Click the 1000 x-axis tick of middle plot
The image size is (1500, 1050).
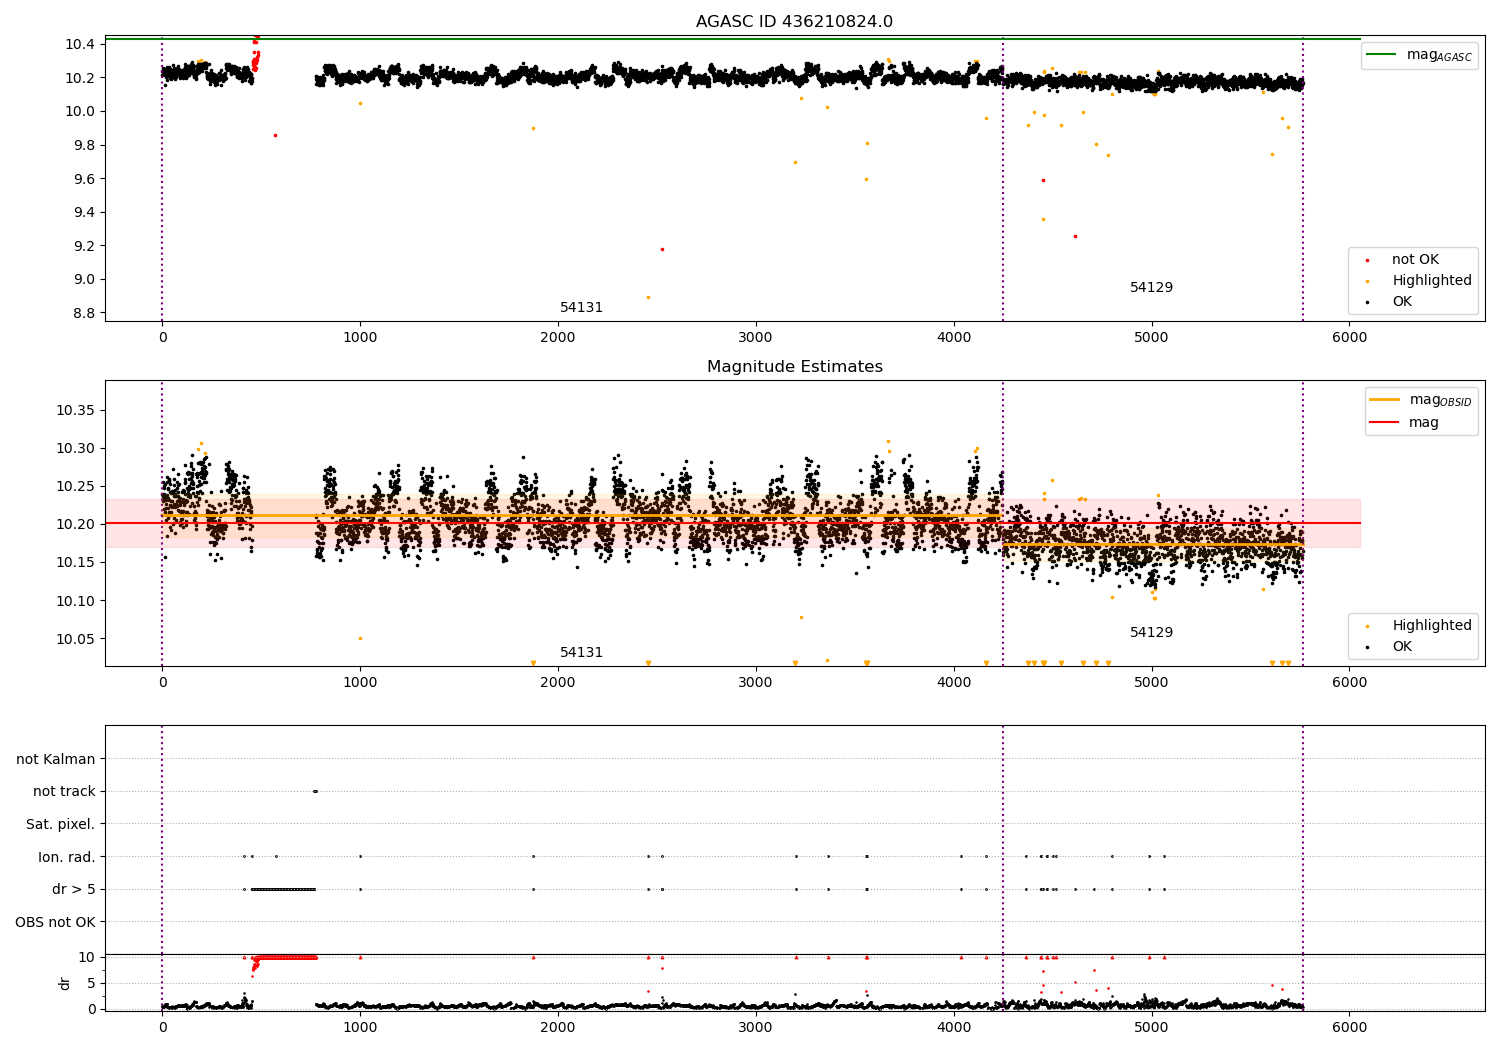pos(360,683)
